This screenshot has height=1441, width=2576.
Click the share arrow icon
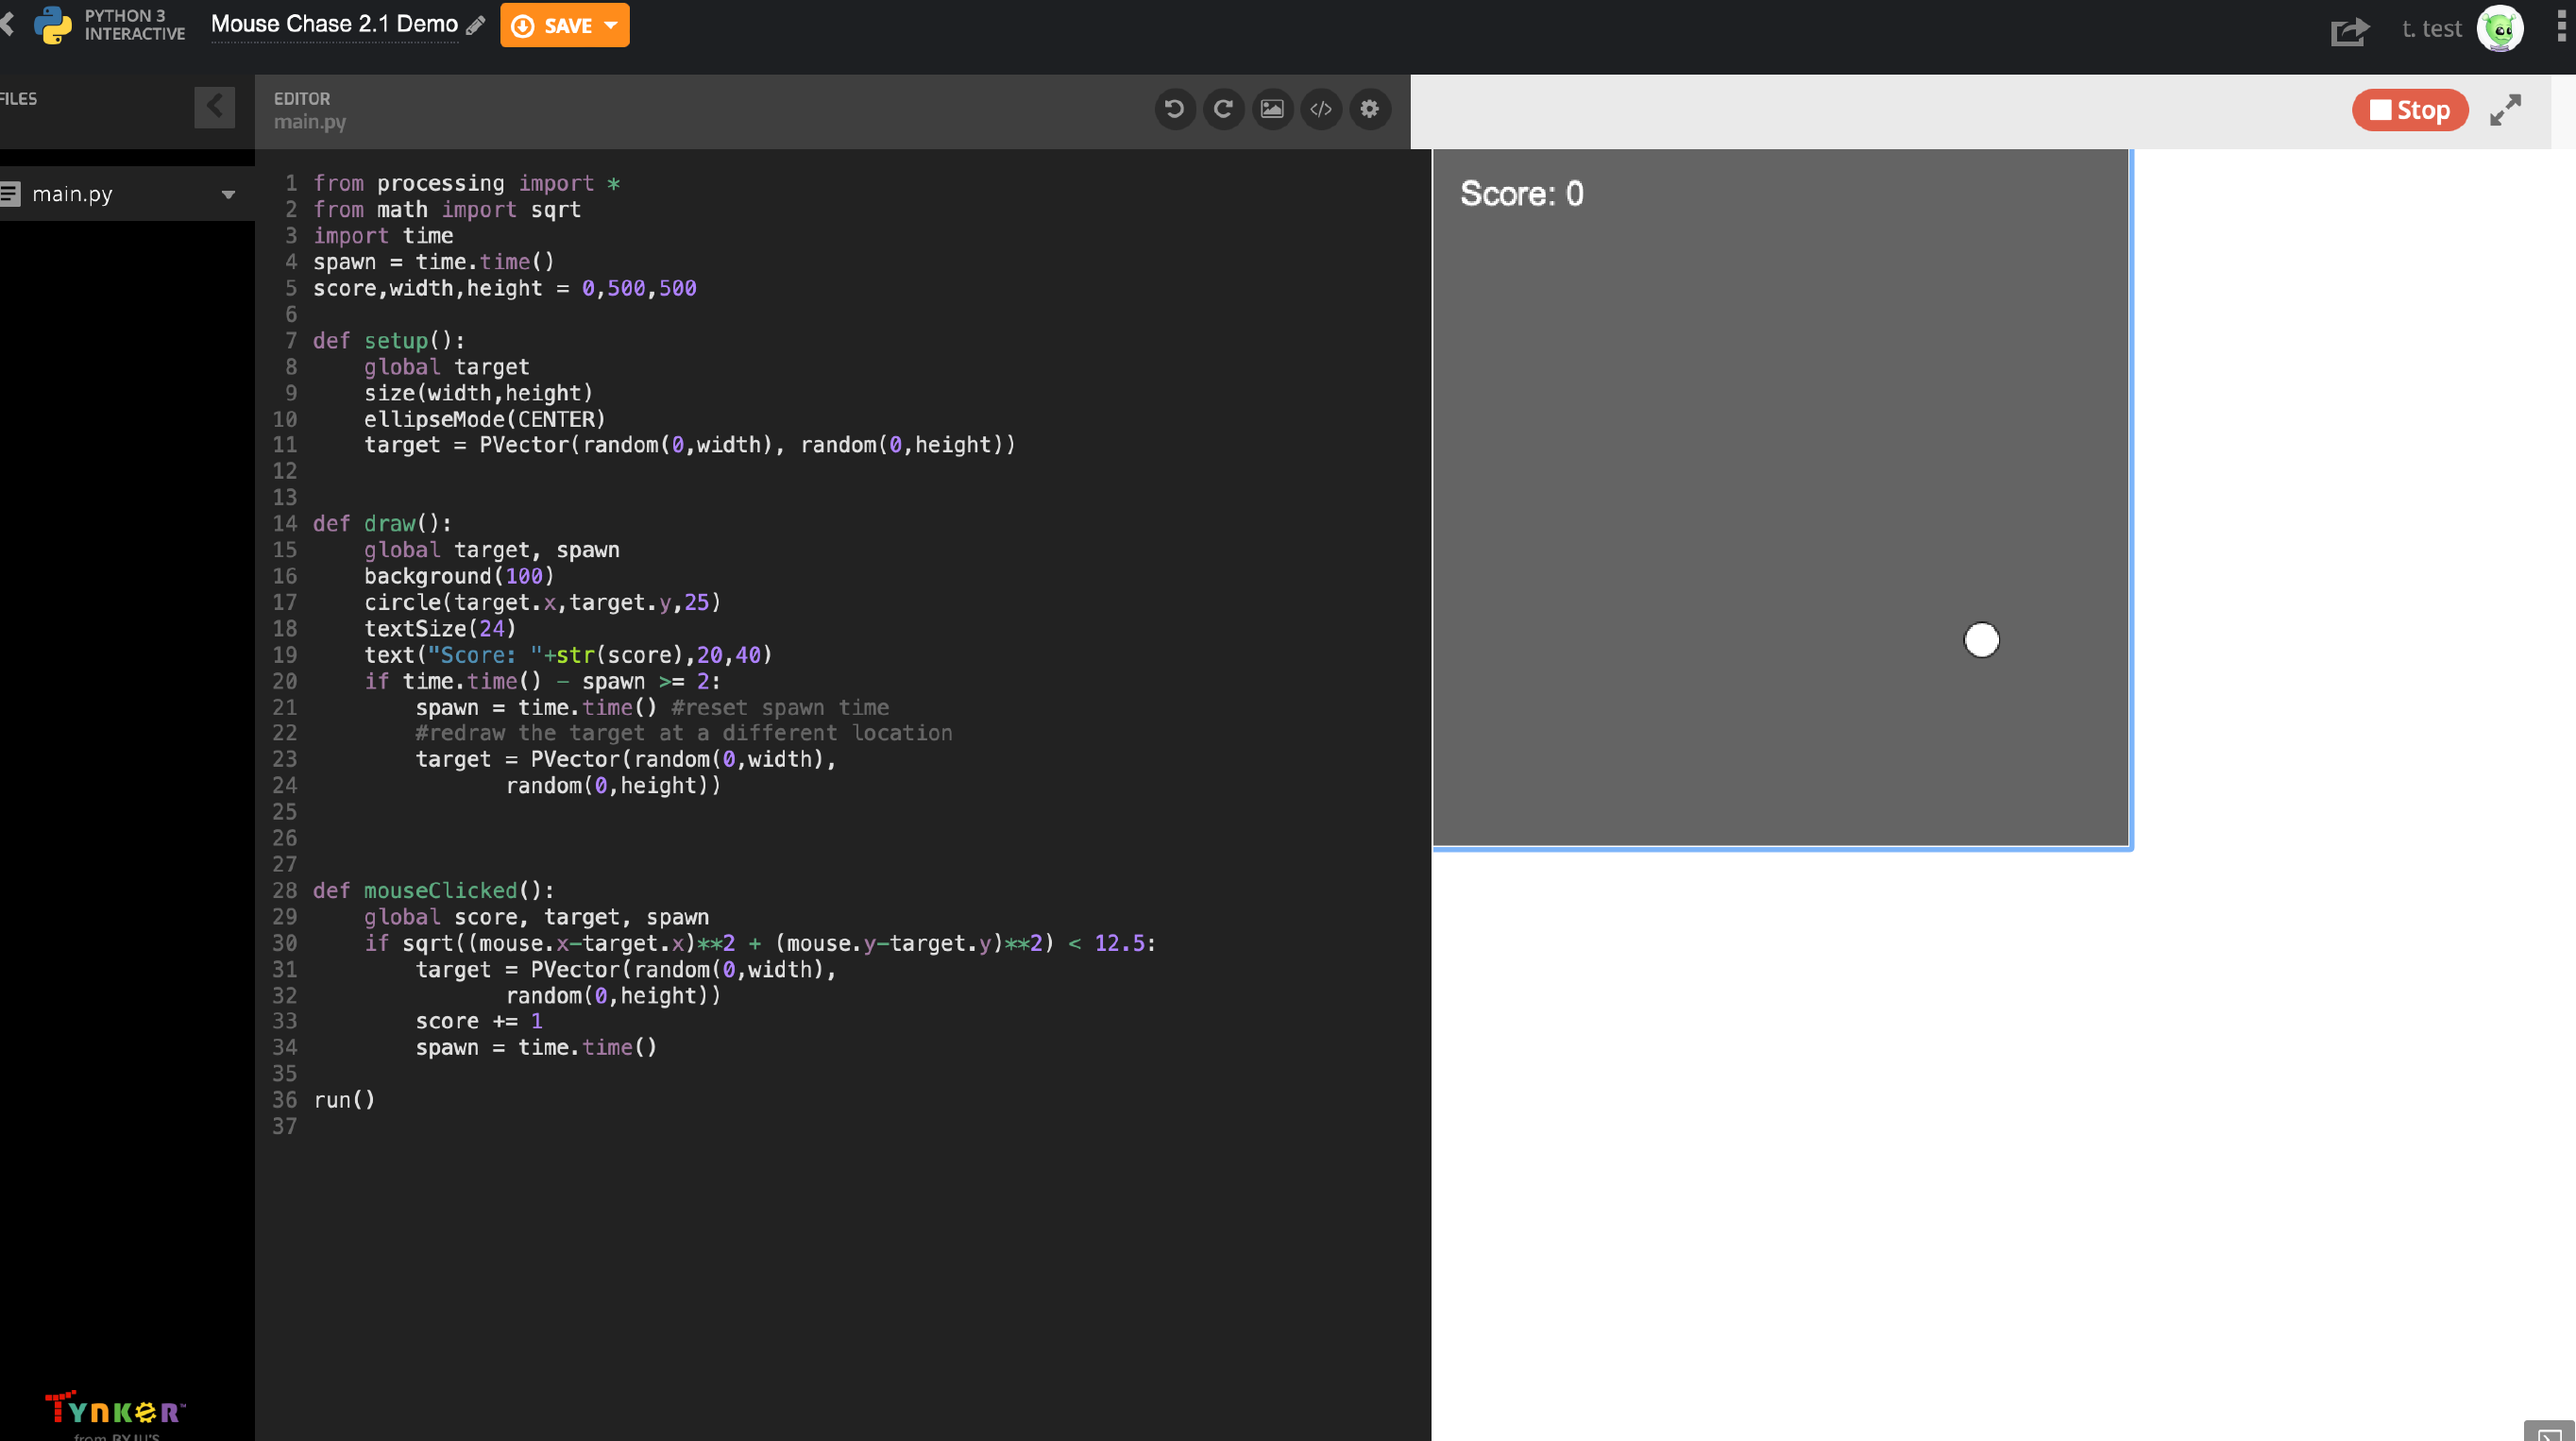(x=2349, y=30)
